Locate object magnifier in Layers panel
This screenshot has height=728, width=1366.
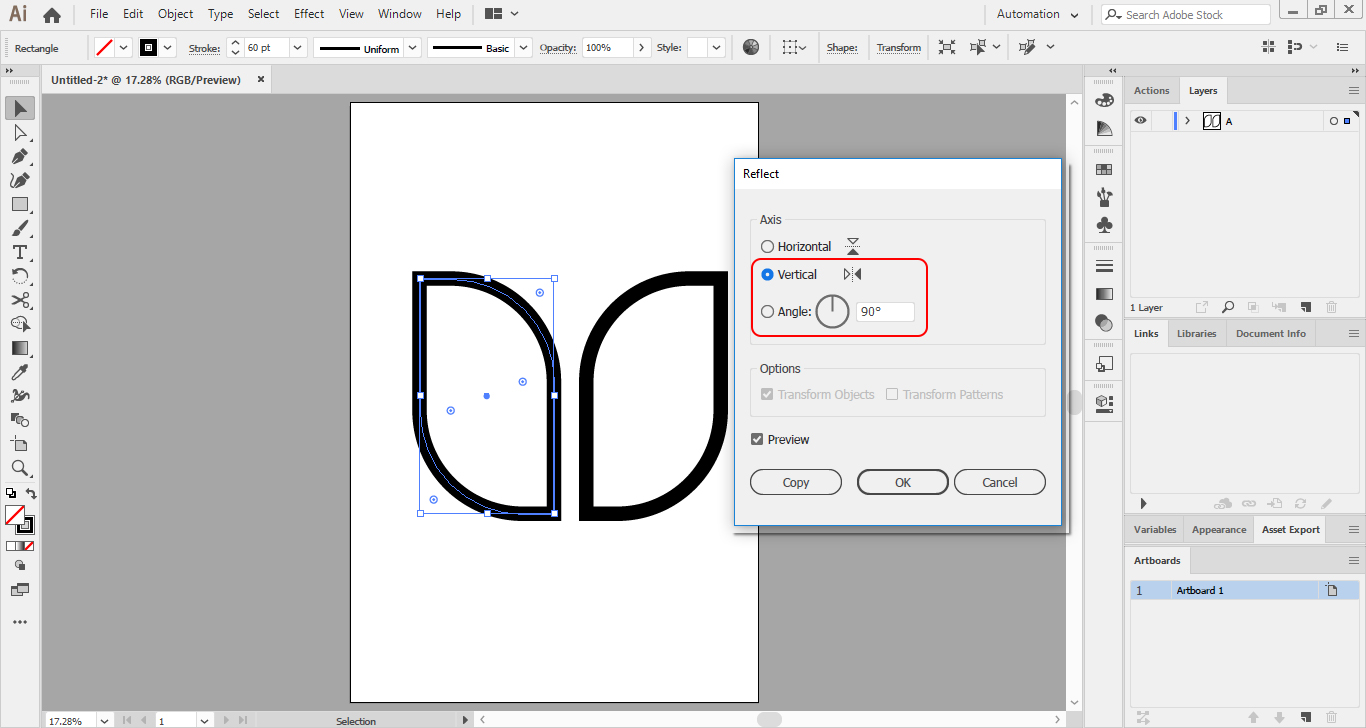coord(1227,308)
